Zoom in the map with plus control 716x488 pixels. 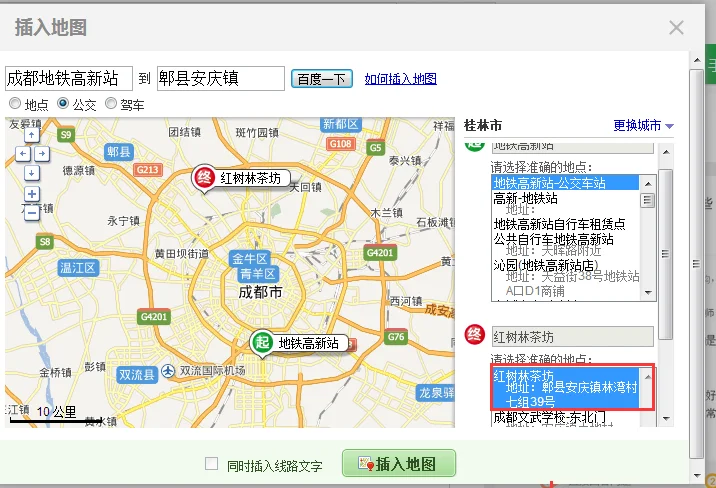coord(32,194)
